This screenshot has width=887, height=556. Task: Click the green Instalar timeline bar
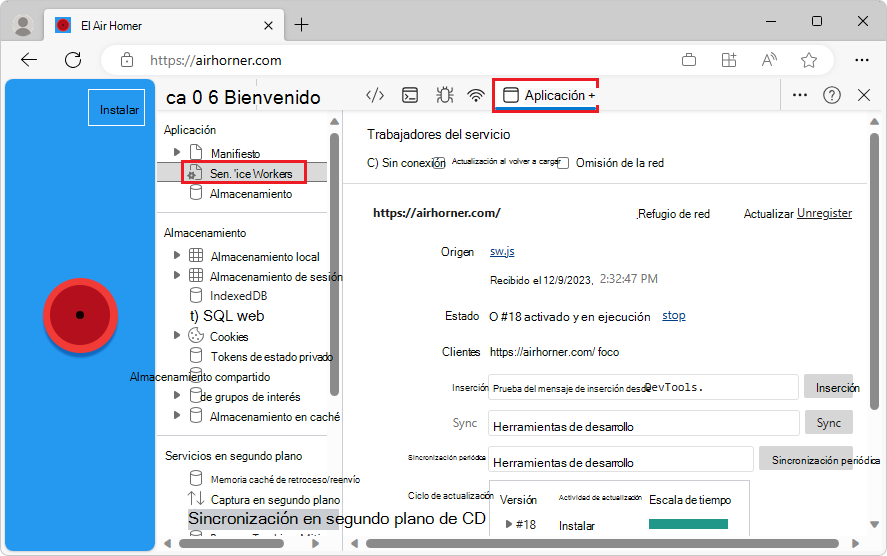coord(688,524)
